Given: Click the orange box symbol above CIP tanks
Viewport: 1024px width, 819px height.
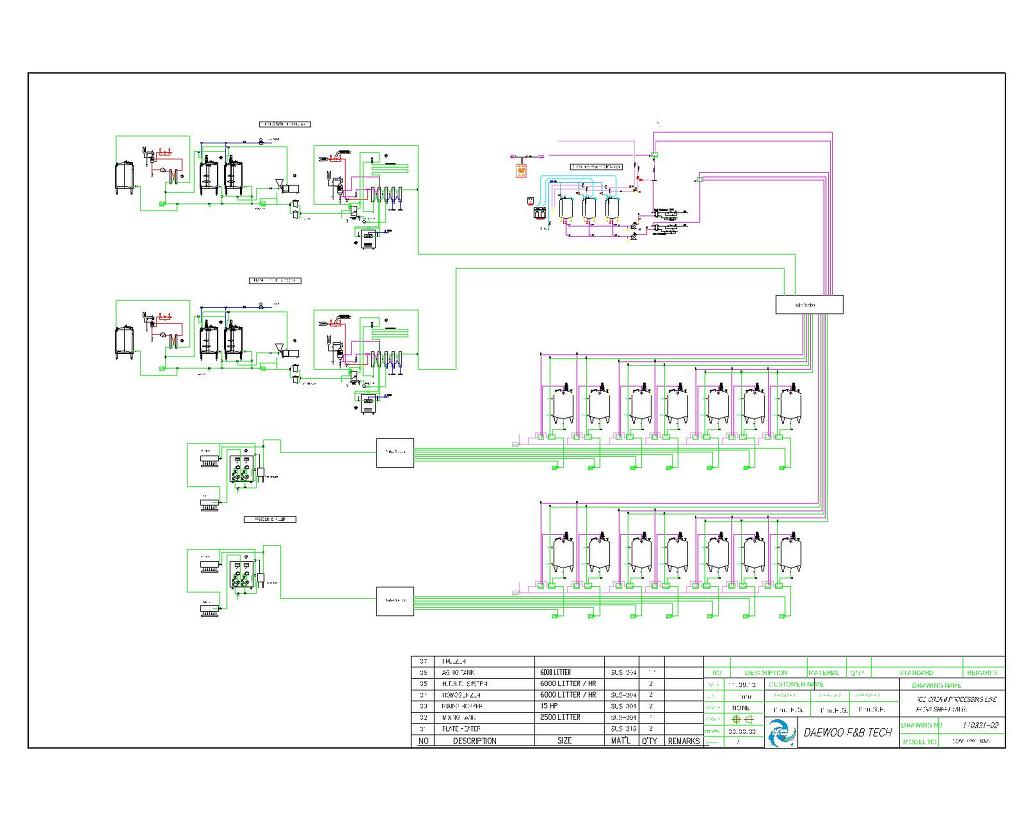Looking at the screenshot, I should point(520,171).
